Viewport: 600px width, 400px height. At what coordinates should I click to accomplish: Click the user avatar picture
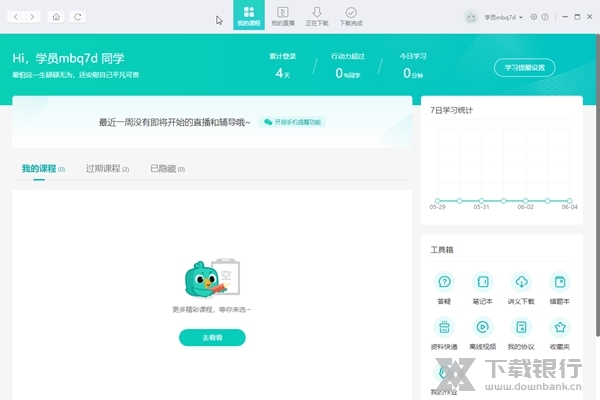471,17
